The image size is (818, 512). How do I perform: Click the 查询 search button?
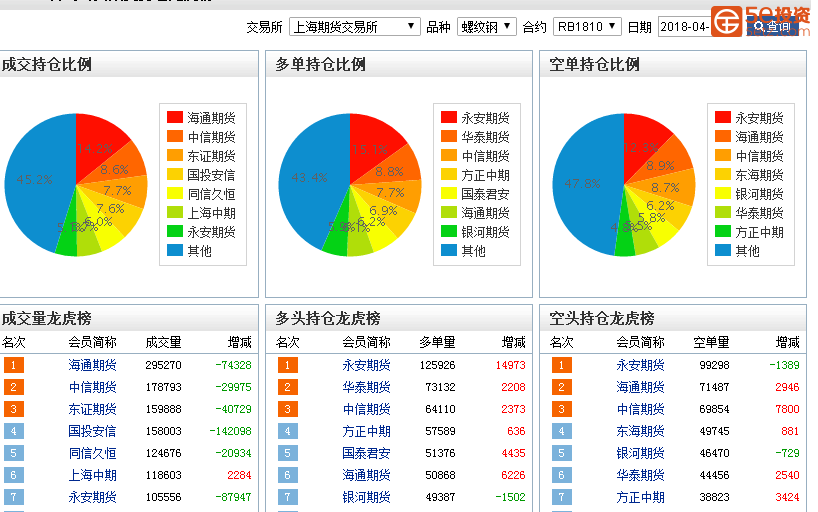[773, 27]
